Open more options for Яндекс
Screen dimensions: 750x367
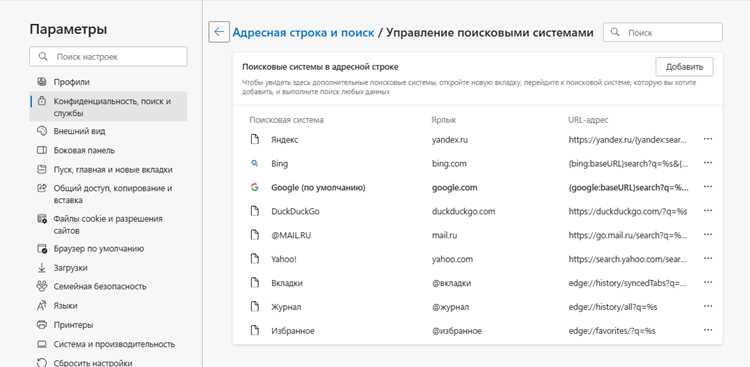point(708,139)
